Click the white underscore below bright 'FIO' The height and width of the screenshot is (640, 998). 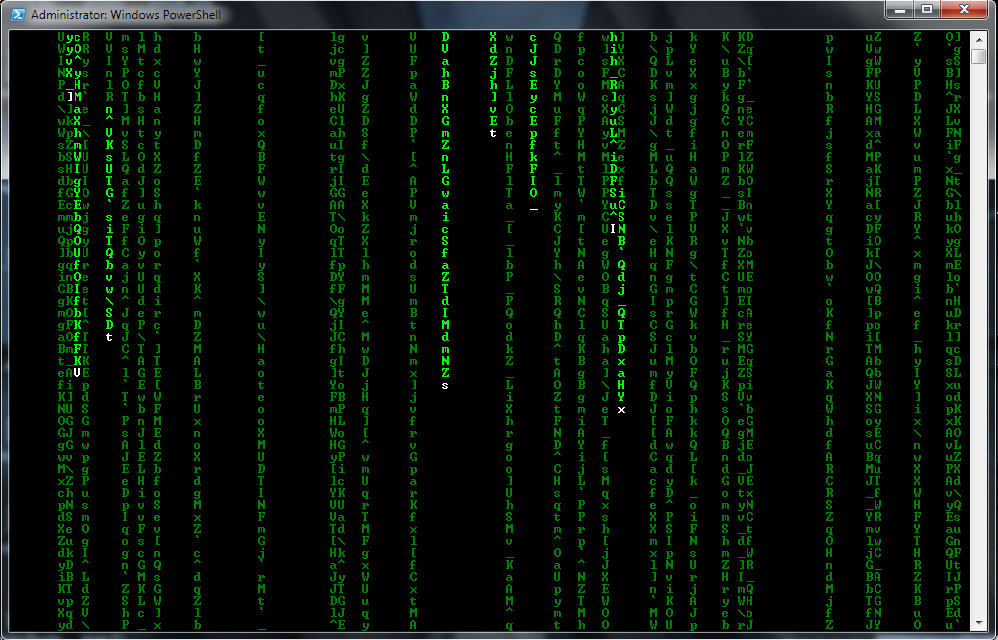point(534,207)
